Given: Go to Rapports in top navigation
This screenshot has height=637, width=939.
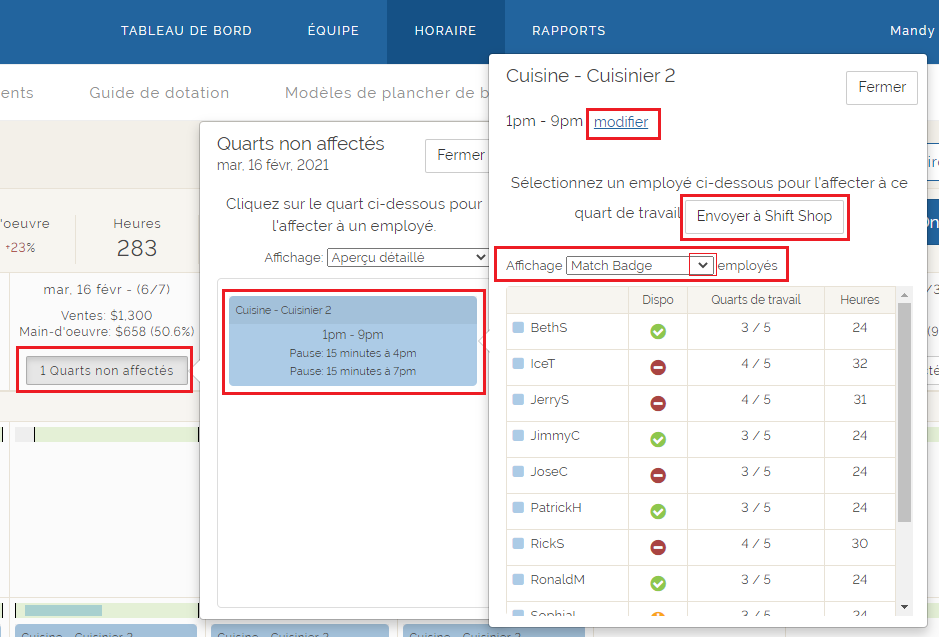Looking at the screenshot, I should (x=568, y=31).
